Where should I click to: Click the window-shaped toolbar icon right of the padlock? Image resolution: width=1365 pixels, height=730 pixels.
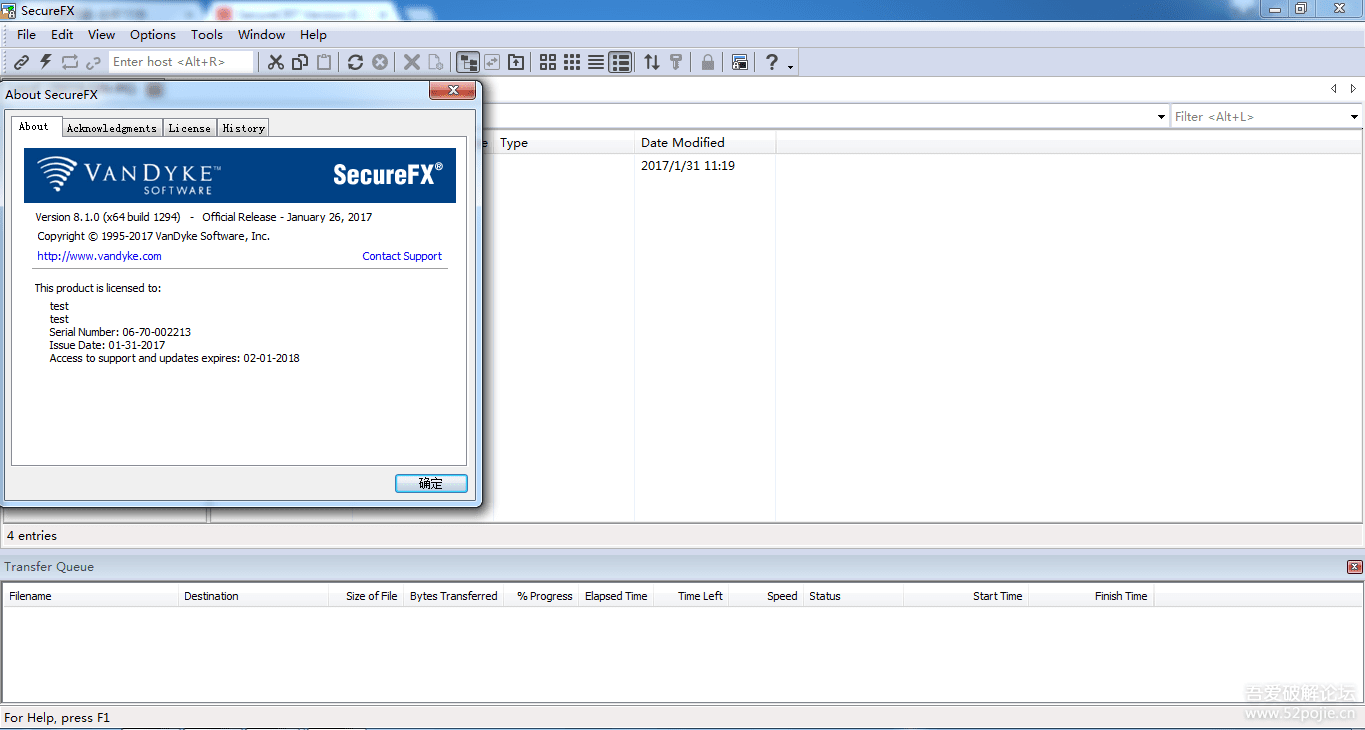tap(739, 62)
